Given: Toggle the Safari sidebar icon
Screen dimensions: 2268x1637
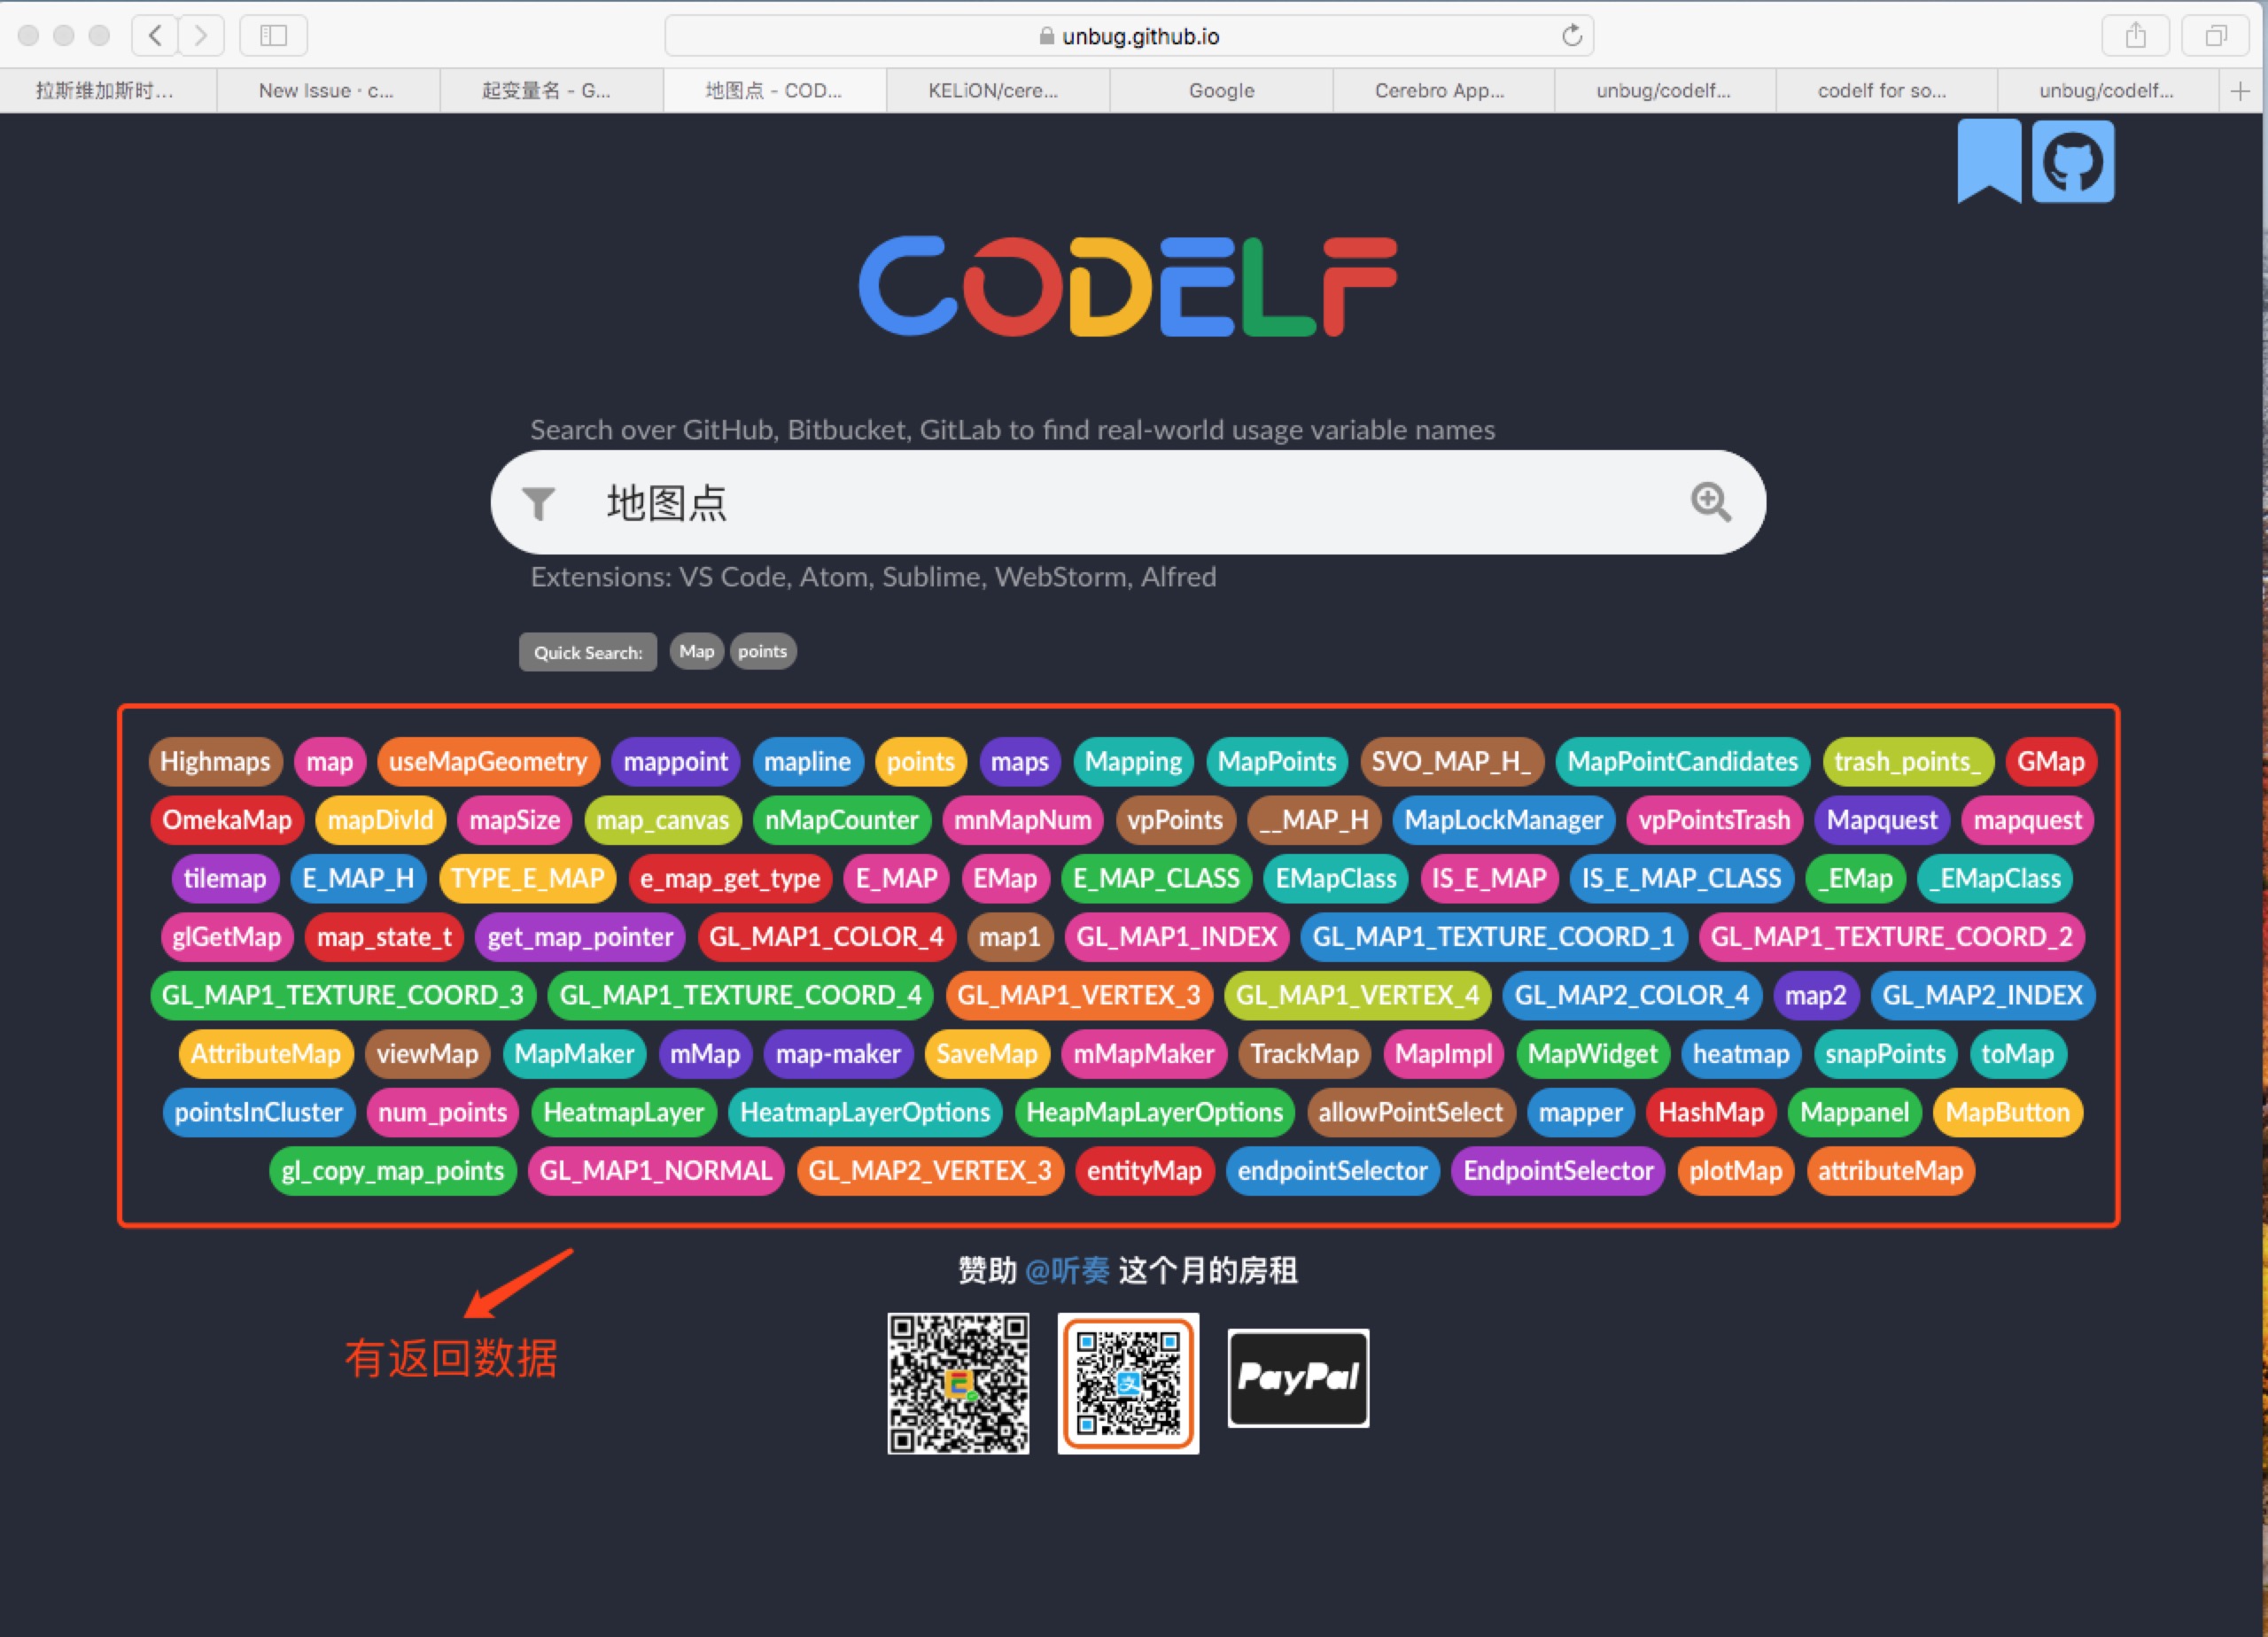Looking at the screenshot, I should coord(273,36).
